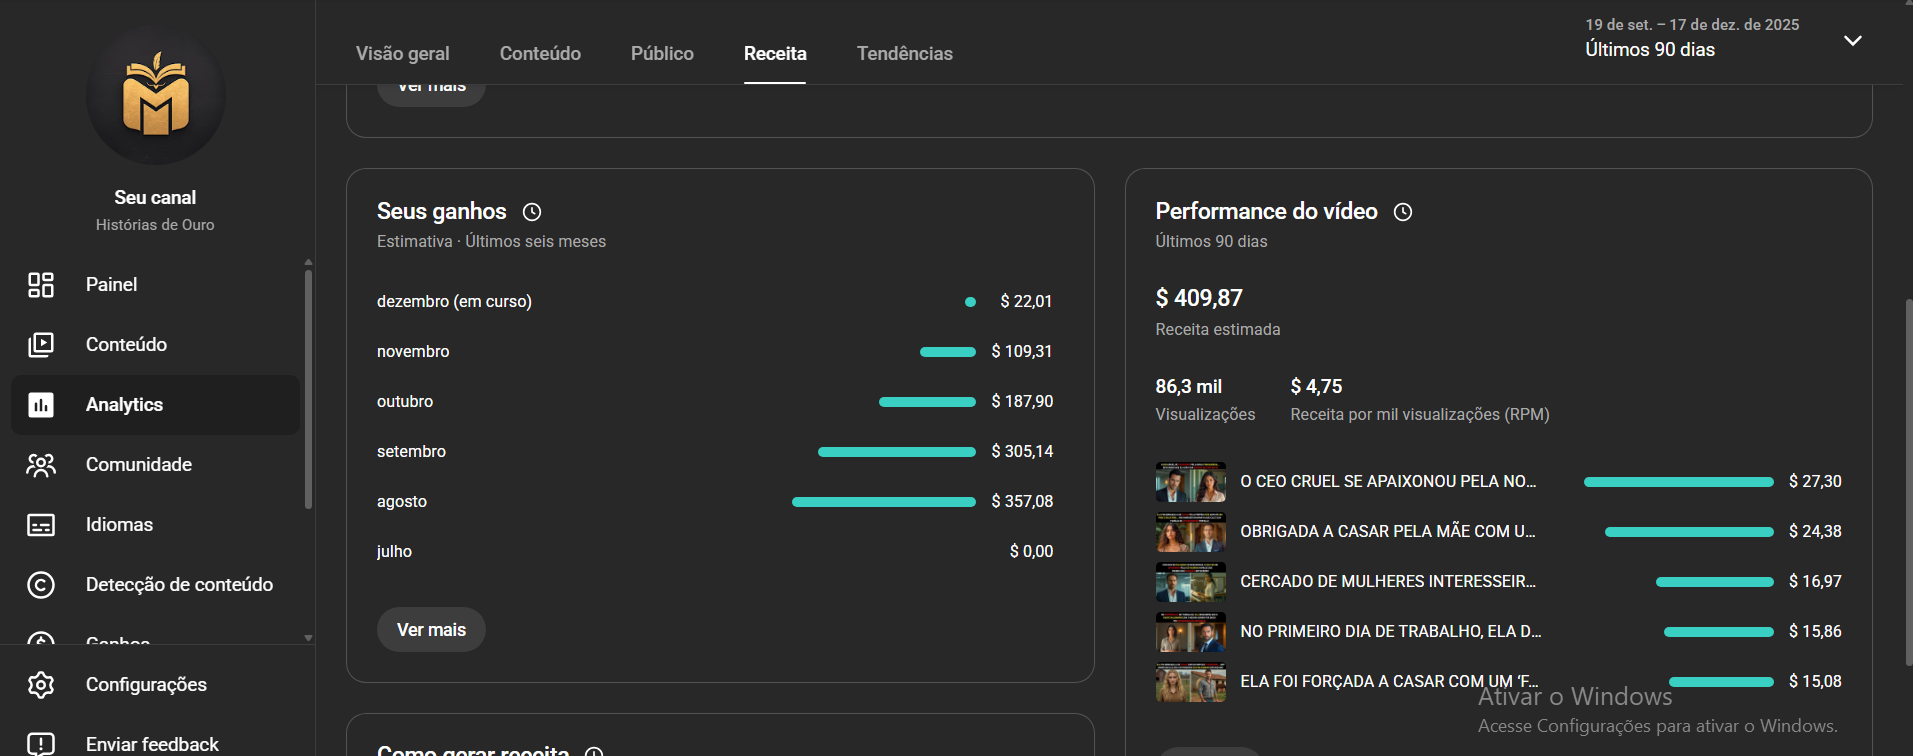Click clock icon beside Performance do vídeo
Screen dimensions: 1913x756
[x=1403, y=212]
